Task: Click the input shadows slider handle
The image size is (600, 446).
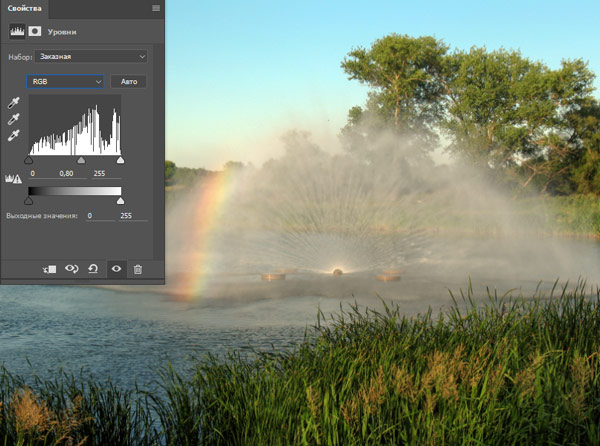Action: (x=29, y=160)
